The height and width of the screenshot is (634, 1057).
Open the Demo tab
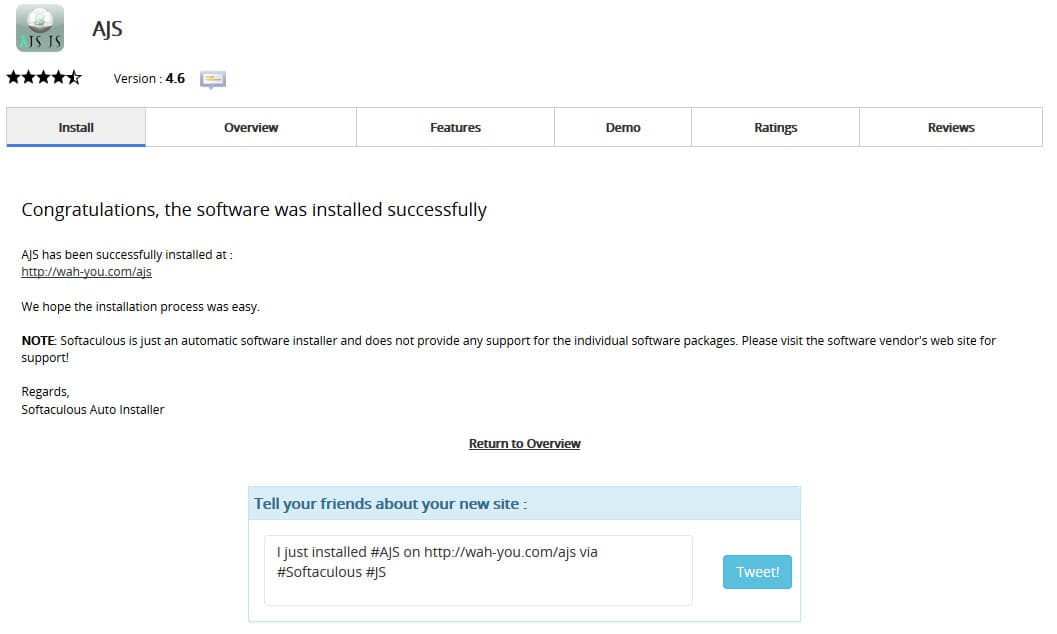tap(623, 127)
